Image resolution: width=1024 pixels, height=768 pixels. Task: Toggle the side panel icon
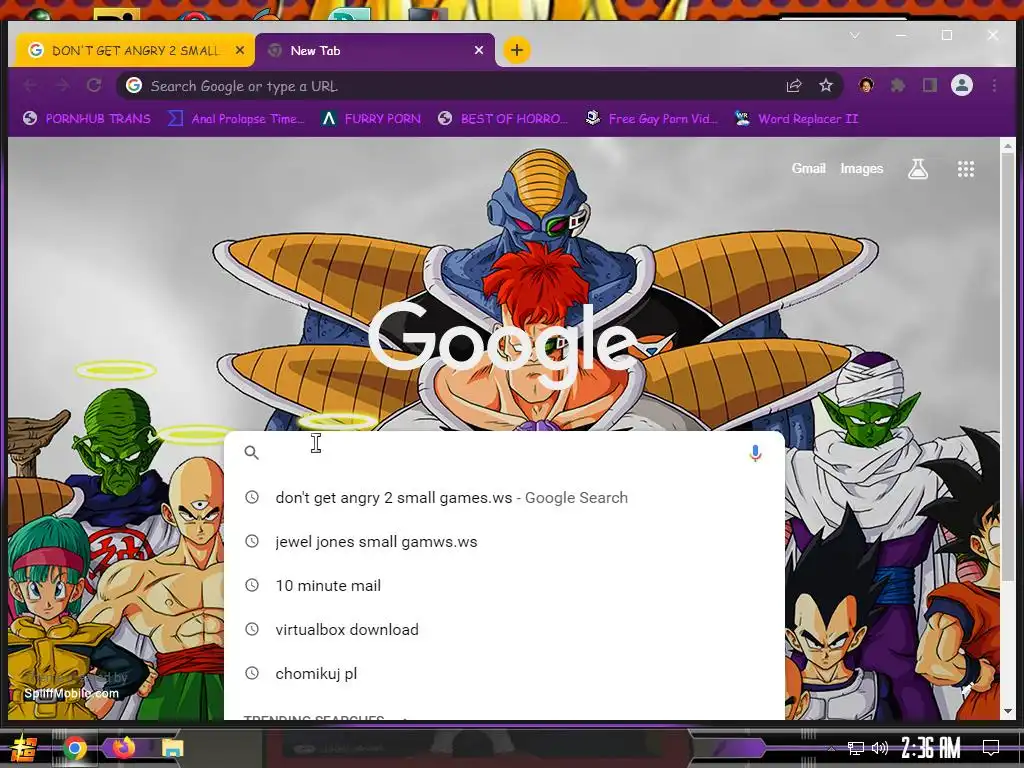pos(930,86)
